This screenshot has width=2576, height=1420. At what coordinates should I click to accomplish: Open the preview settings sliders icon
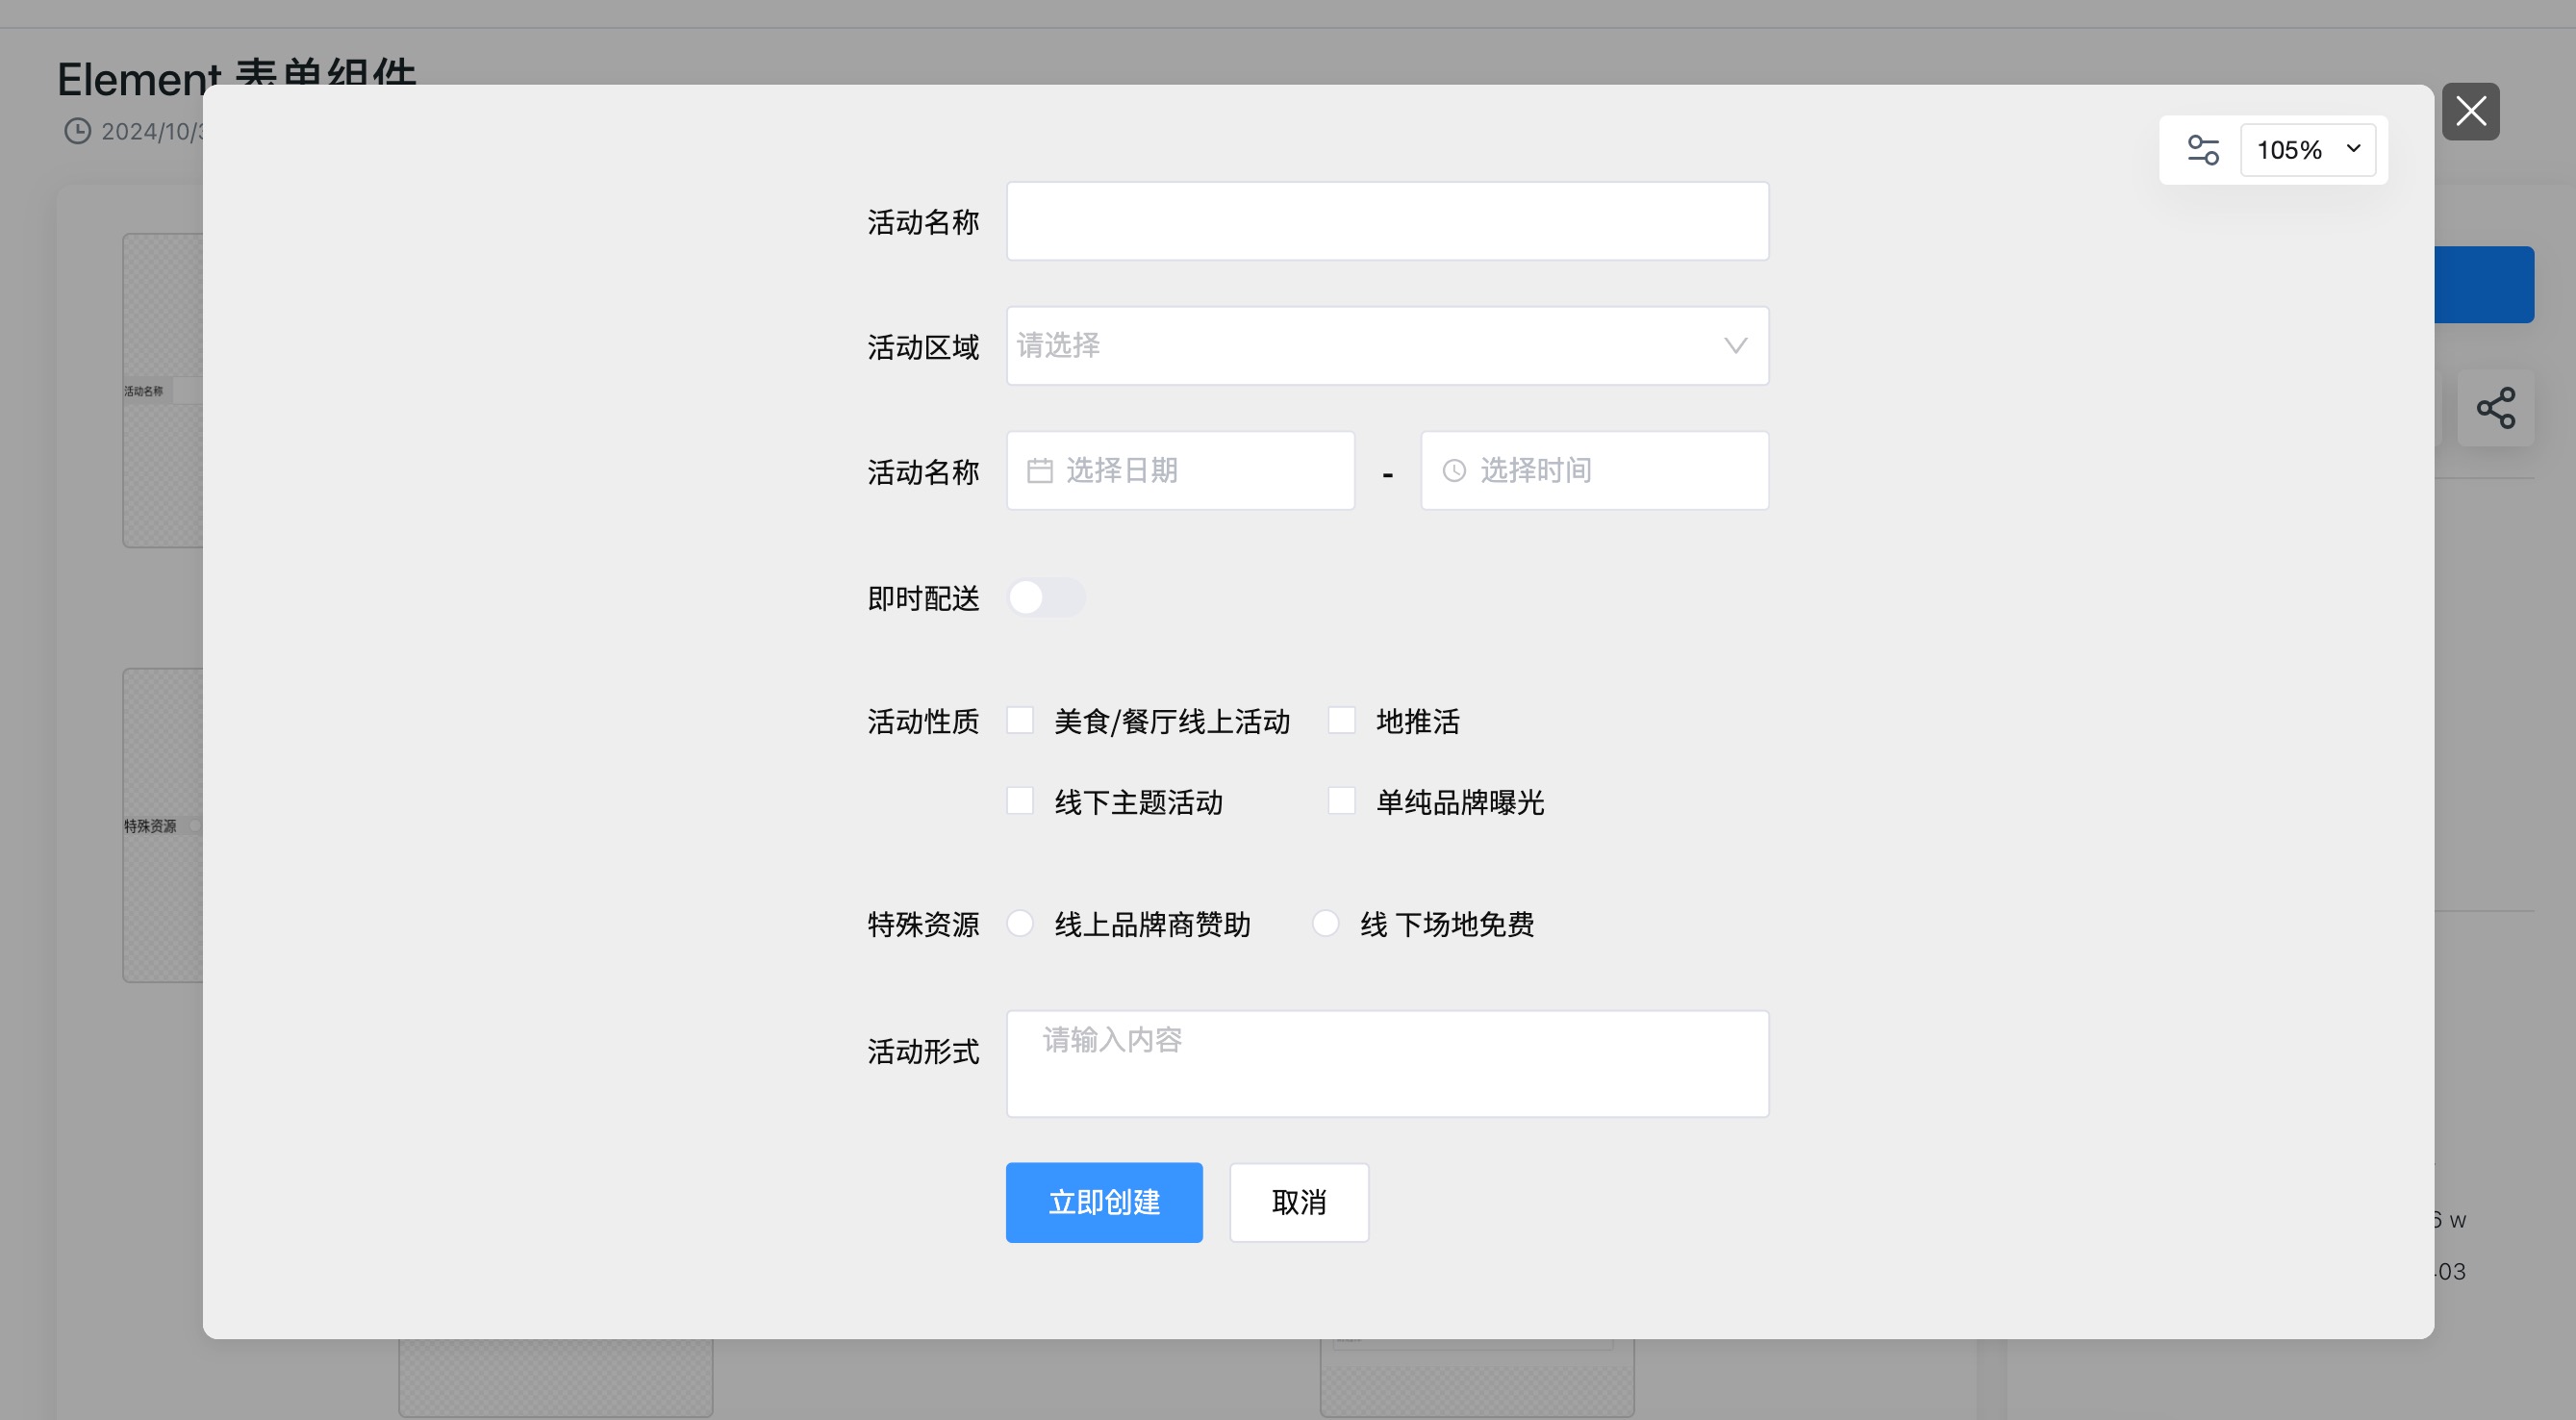click(2203, 150)
